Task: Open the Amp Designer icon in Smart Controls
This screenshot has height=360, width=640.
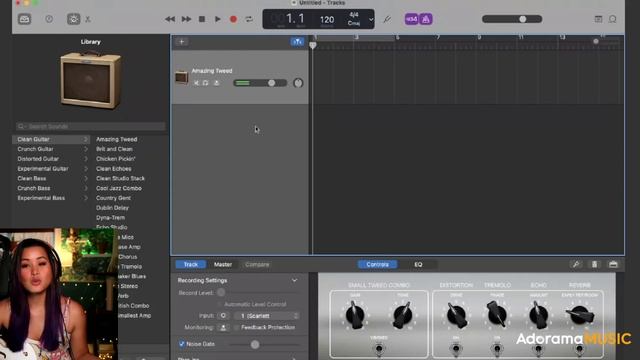Action: (594, 264)
